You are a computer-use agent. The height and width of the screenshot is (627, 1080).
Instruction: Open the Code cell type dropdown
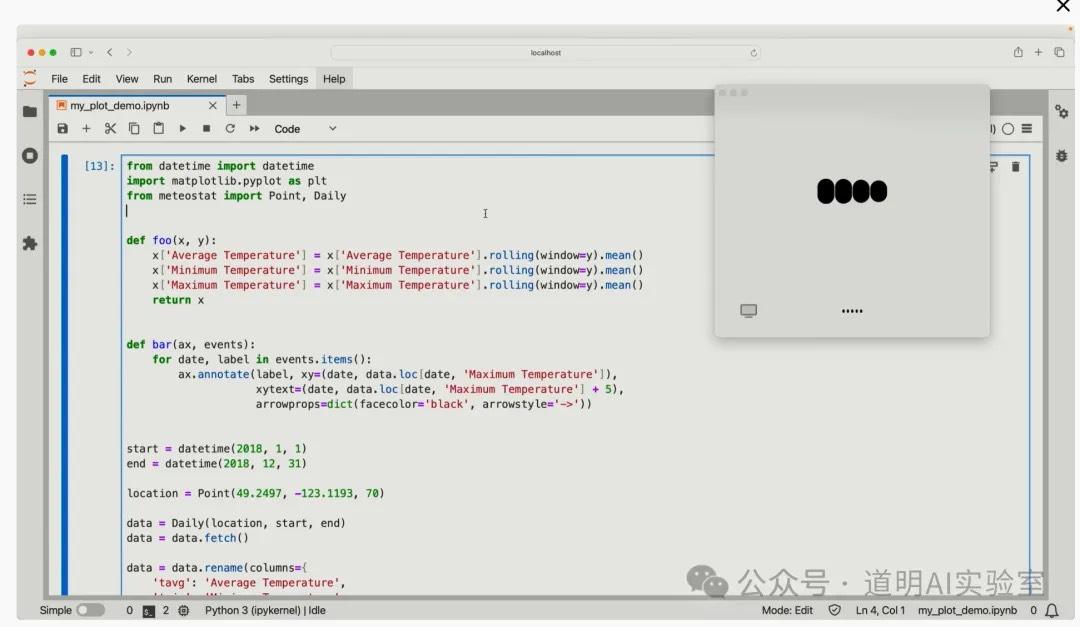point(305,129)
